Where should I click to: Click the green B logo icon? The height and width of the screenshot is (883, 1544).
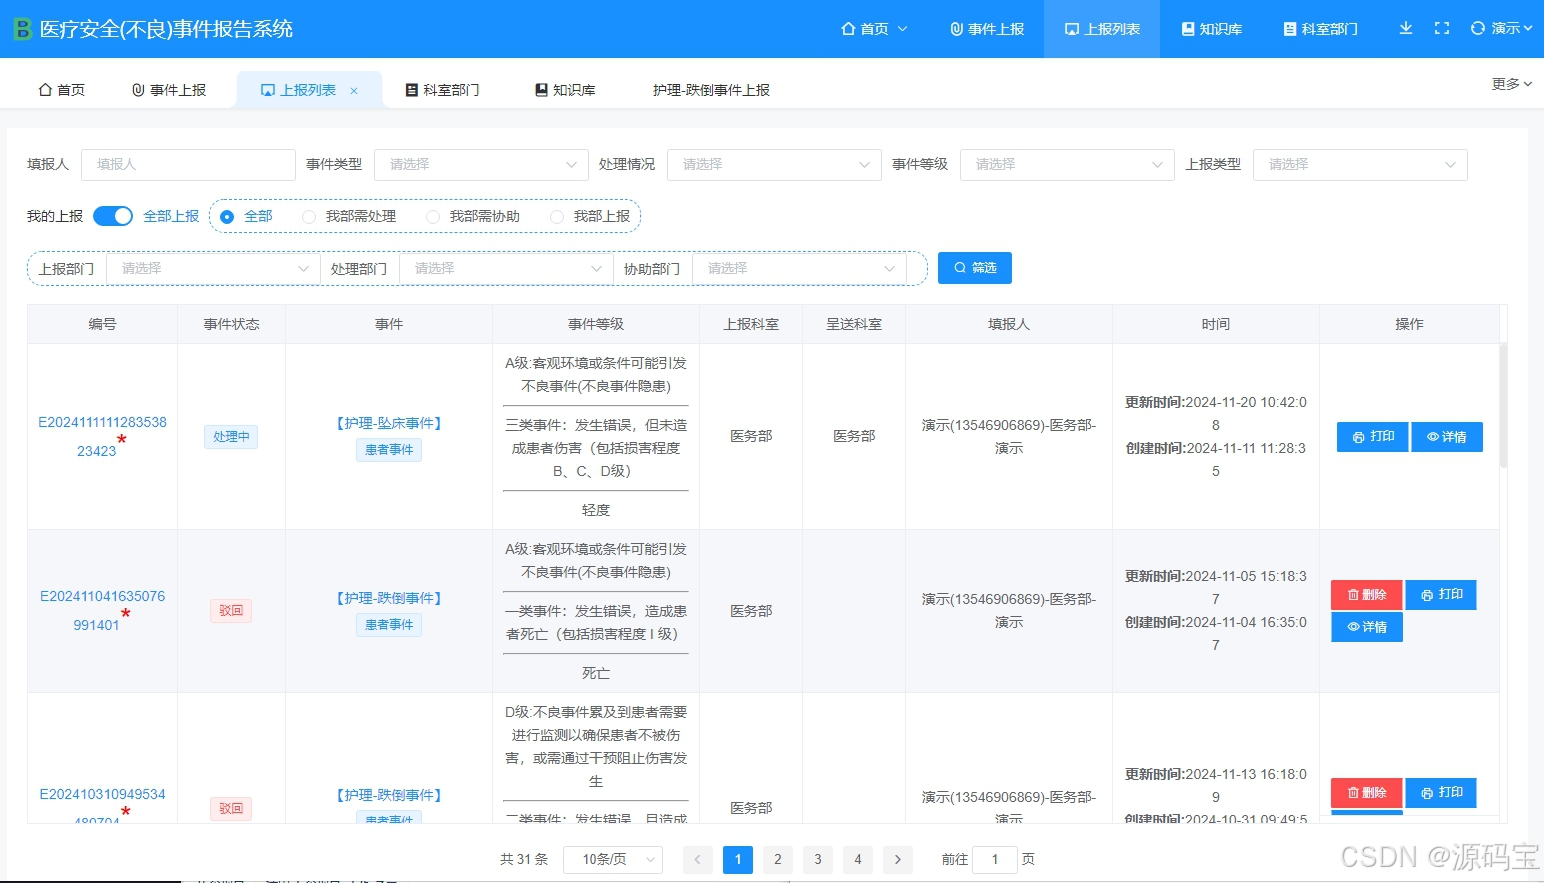[22, 29]
